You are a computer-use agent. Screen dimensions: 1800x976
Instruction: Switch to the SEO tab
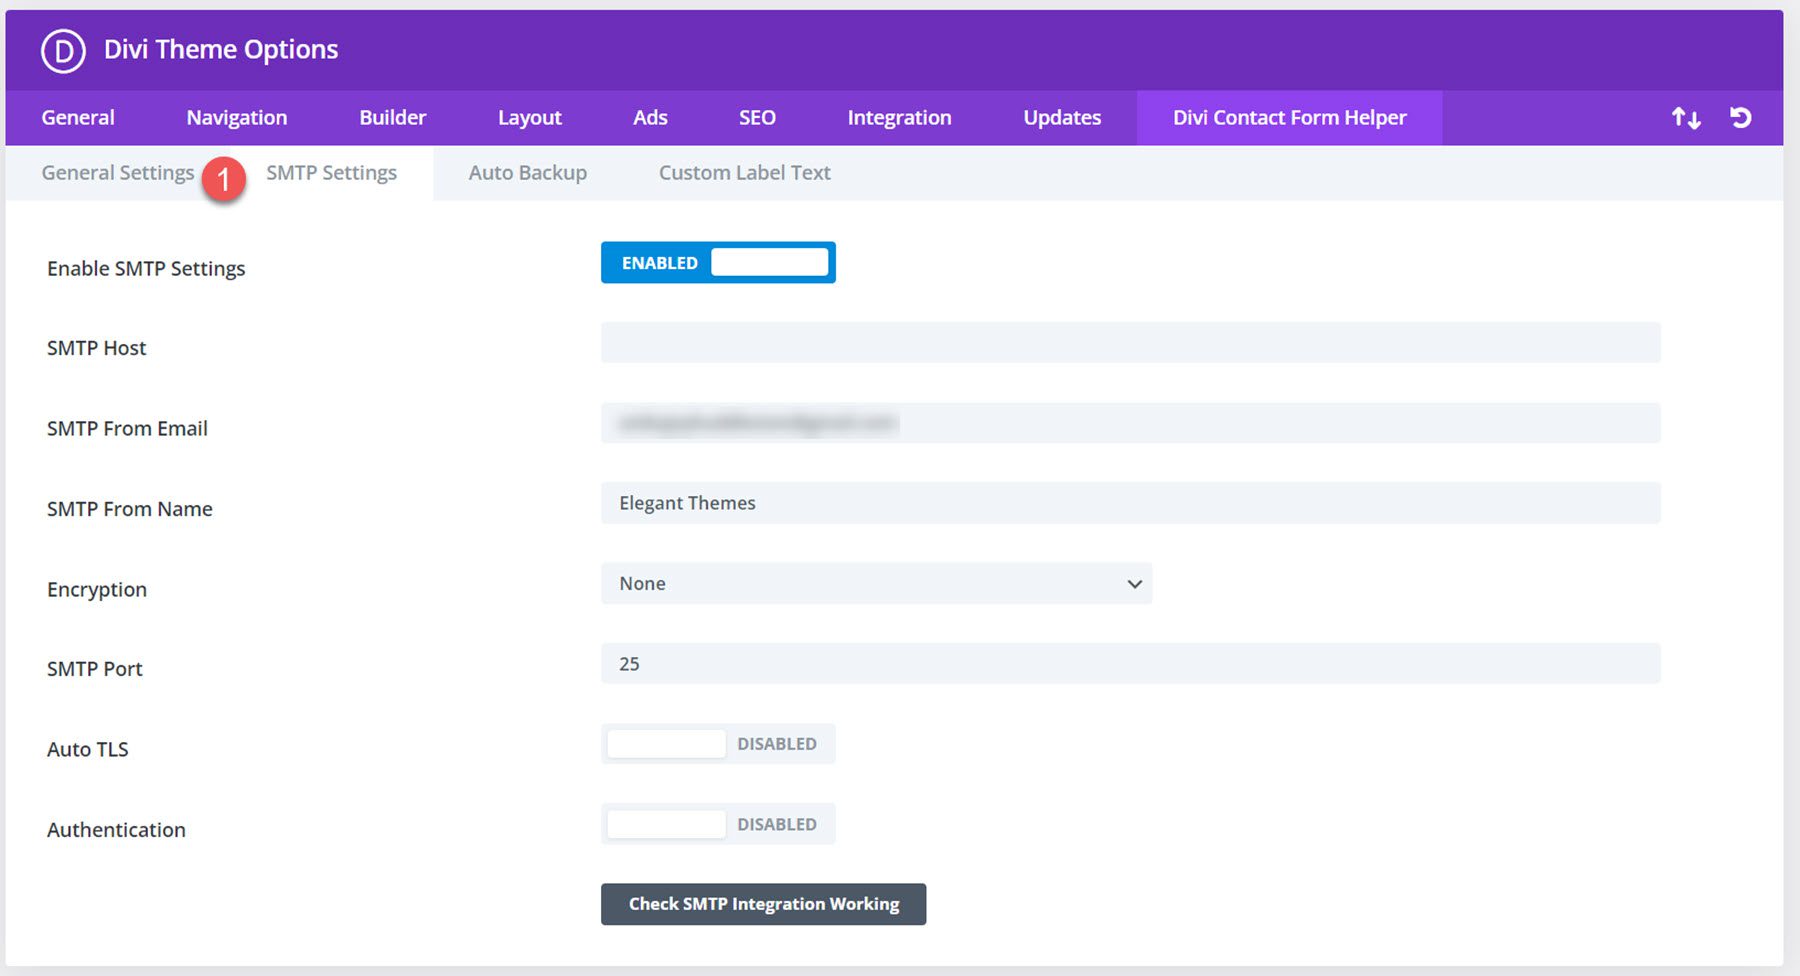coord(757,117)
